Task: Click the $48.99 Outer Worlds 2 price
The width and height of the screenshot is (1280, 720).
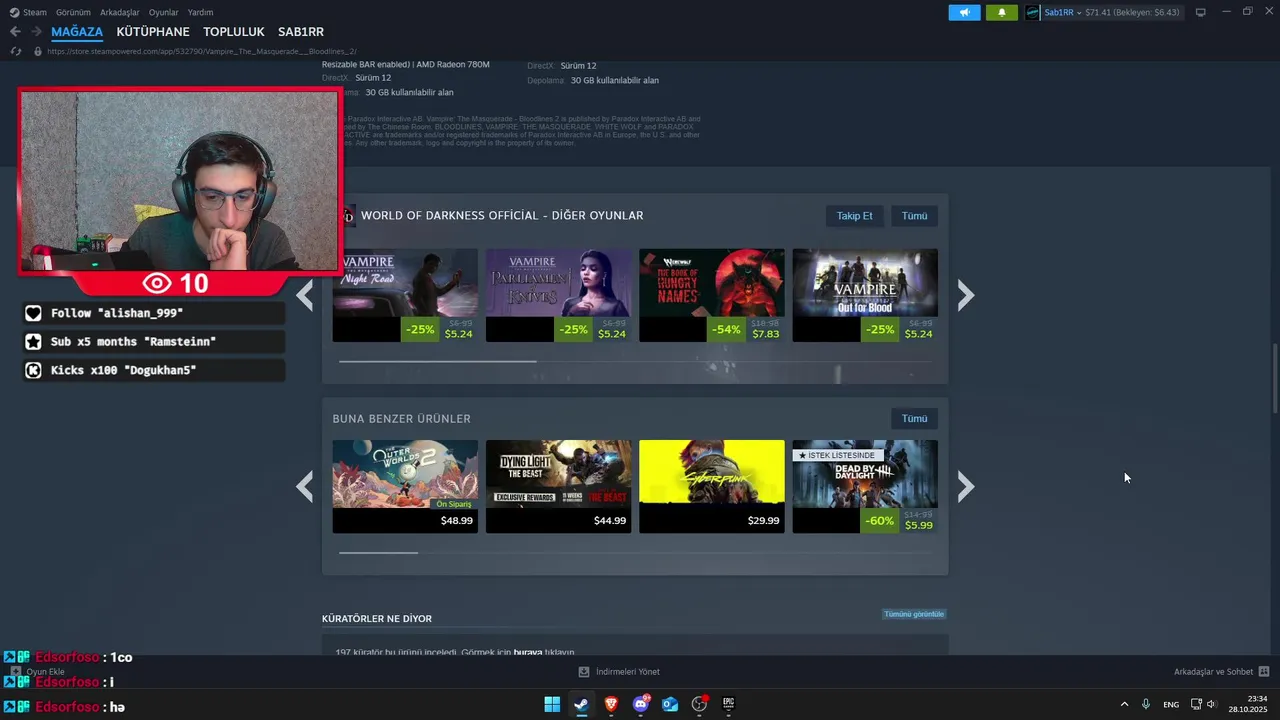Action: pos(457,521)
